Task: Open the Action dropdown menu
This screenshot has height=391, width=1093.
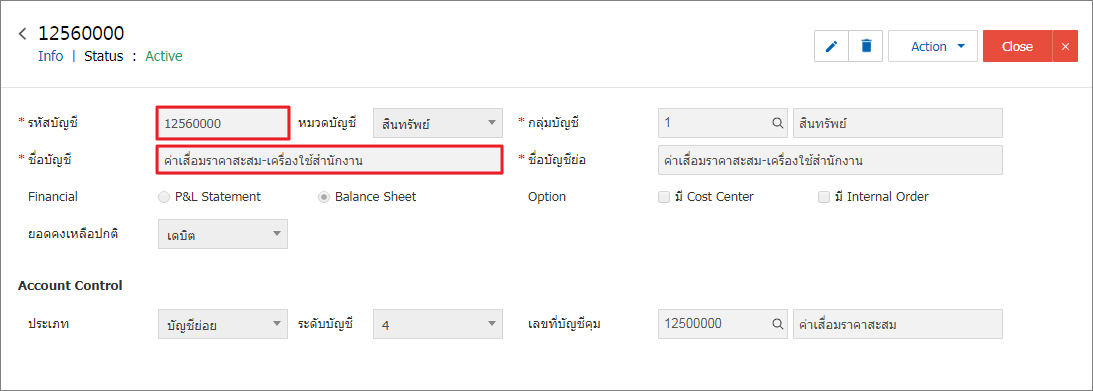Action: pyautogui.click(x=933, y=46)
